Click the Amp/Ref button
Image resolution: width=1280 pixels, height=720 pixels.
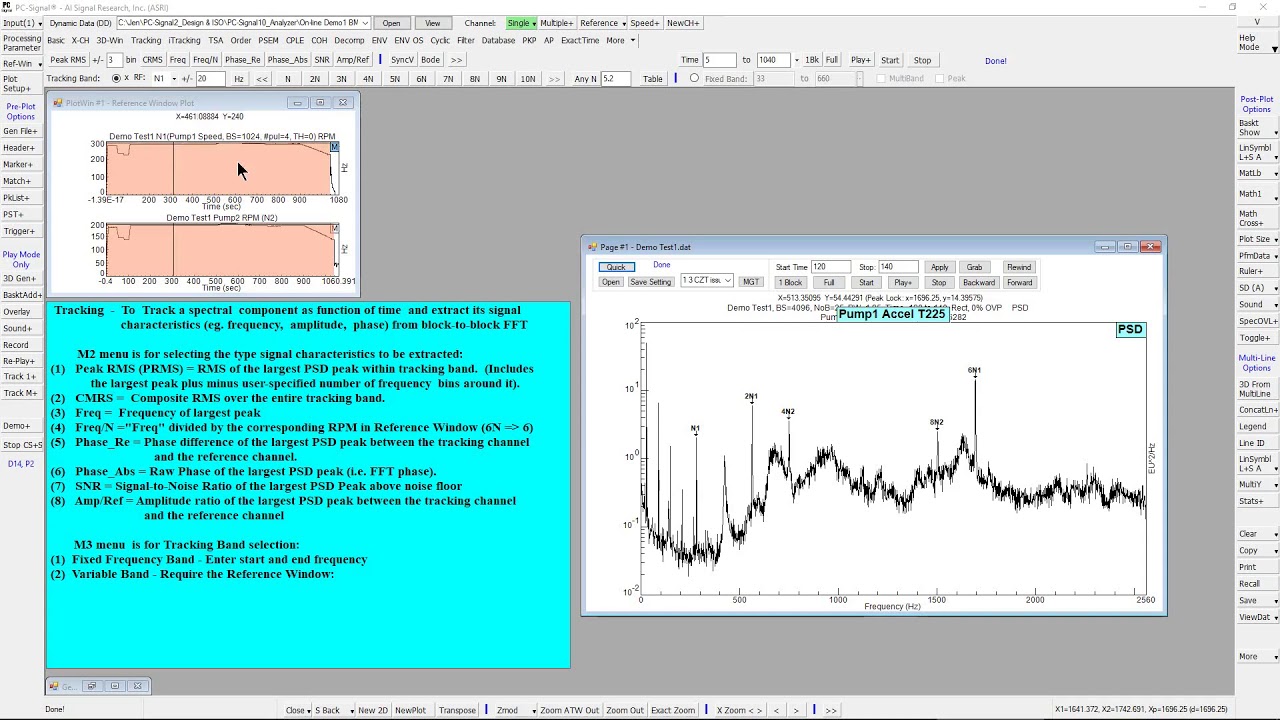pyautogui.click(x=353, y=60)
